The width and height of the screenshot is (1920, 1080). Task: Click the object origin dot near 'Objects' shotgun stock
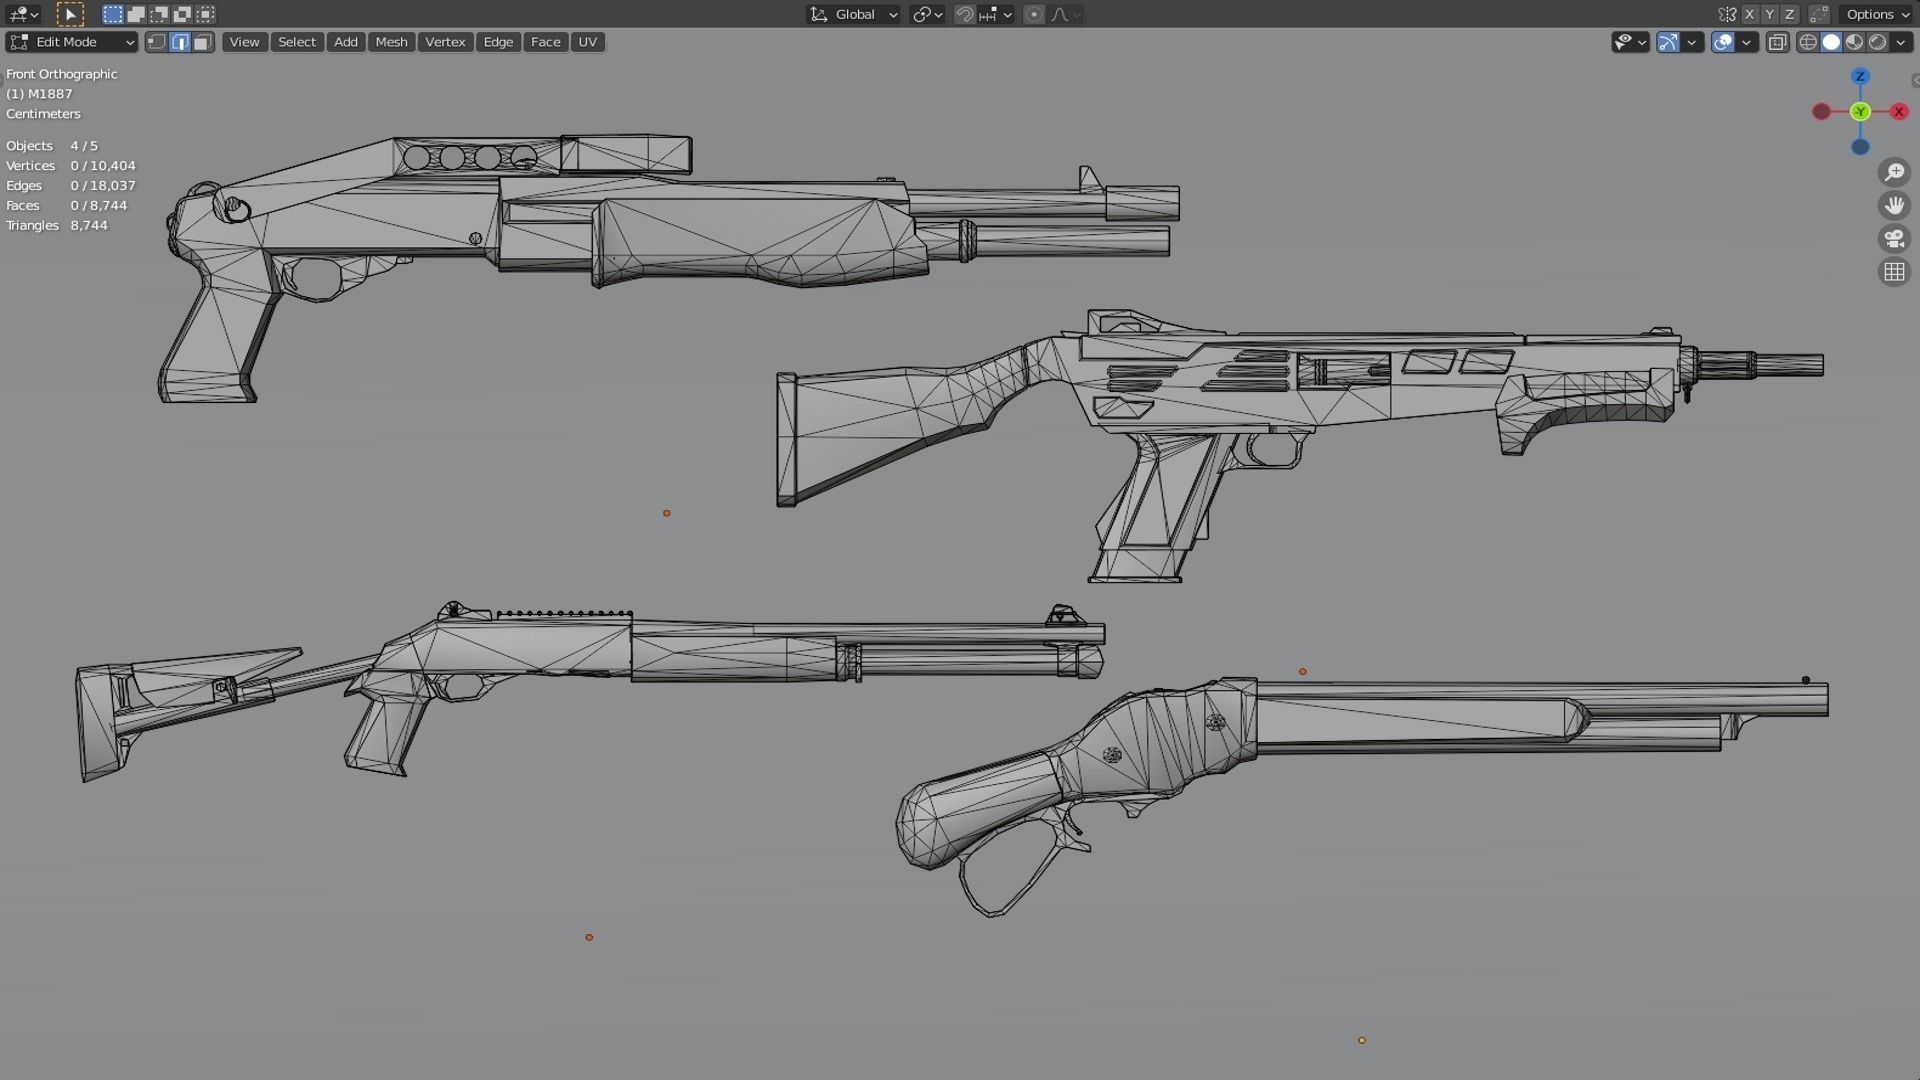pos(667,513)
